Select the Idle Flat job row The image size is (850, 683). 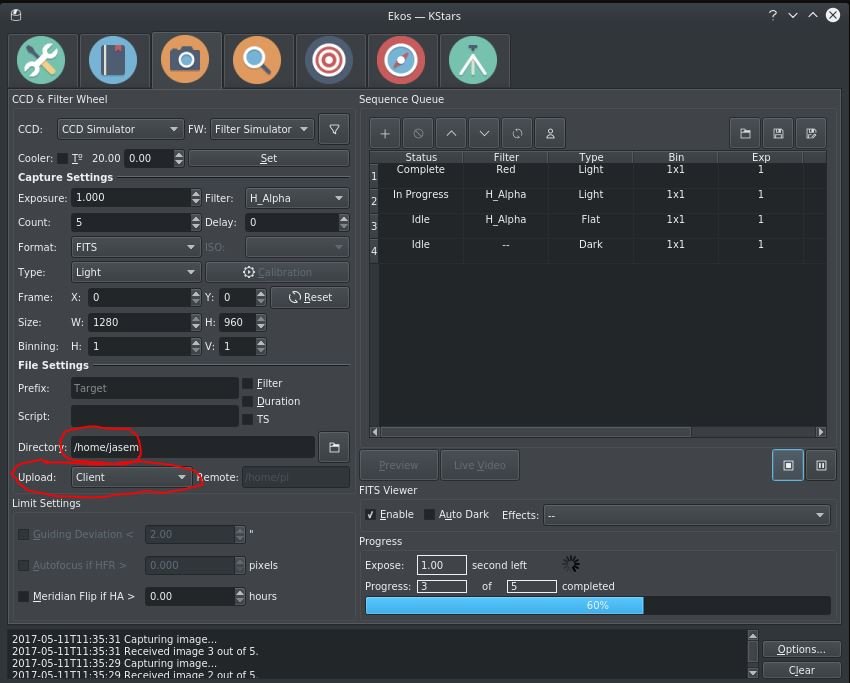(x=598, y=225)
